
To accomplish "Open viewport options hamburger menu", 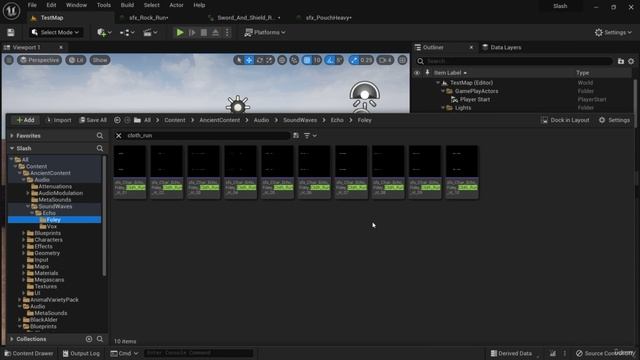I will coord(9,60).
